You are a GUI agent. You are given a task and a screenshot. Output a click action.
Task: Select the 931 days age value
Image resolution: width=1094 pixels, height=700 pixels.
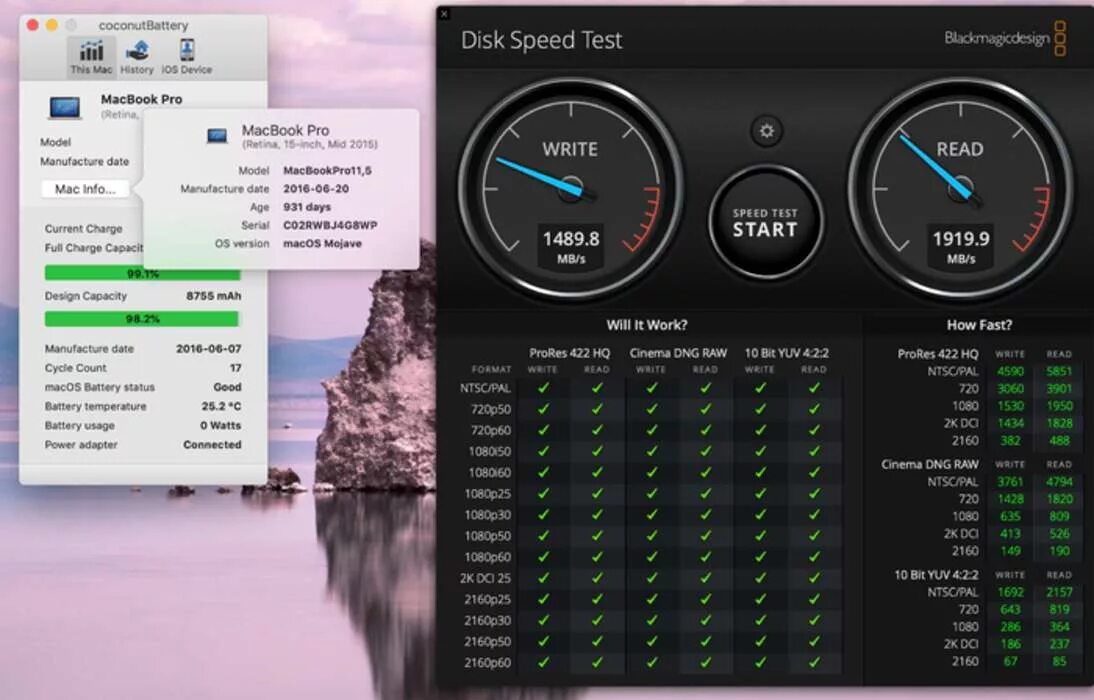tap(307, 207)
